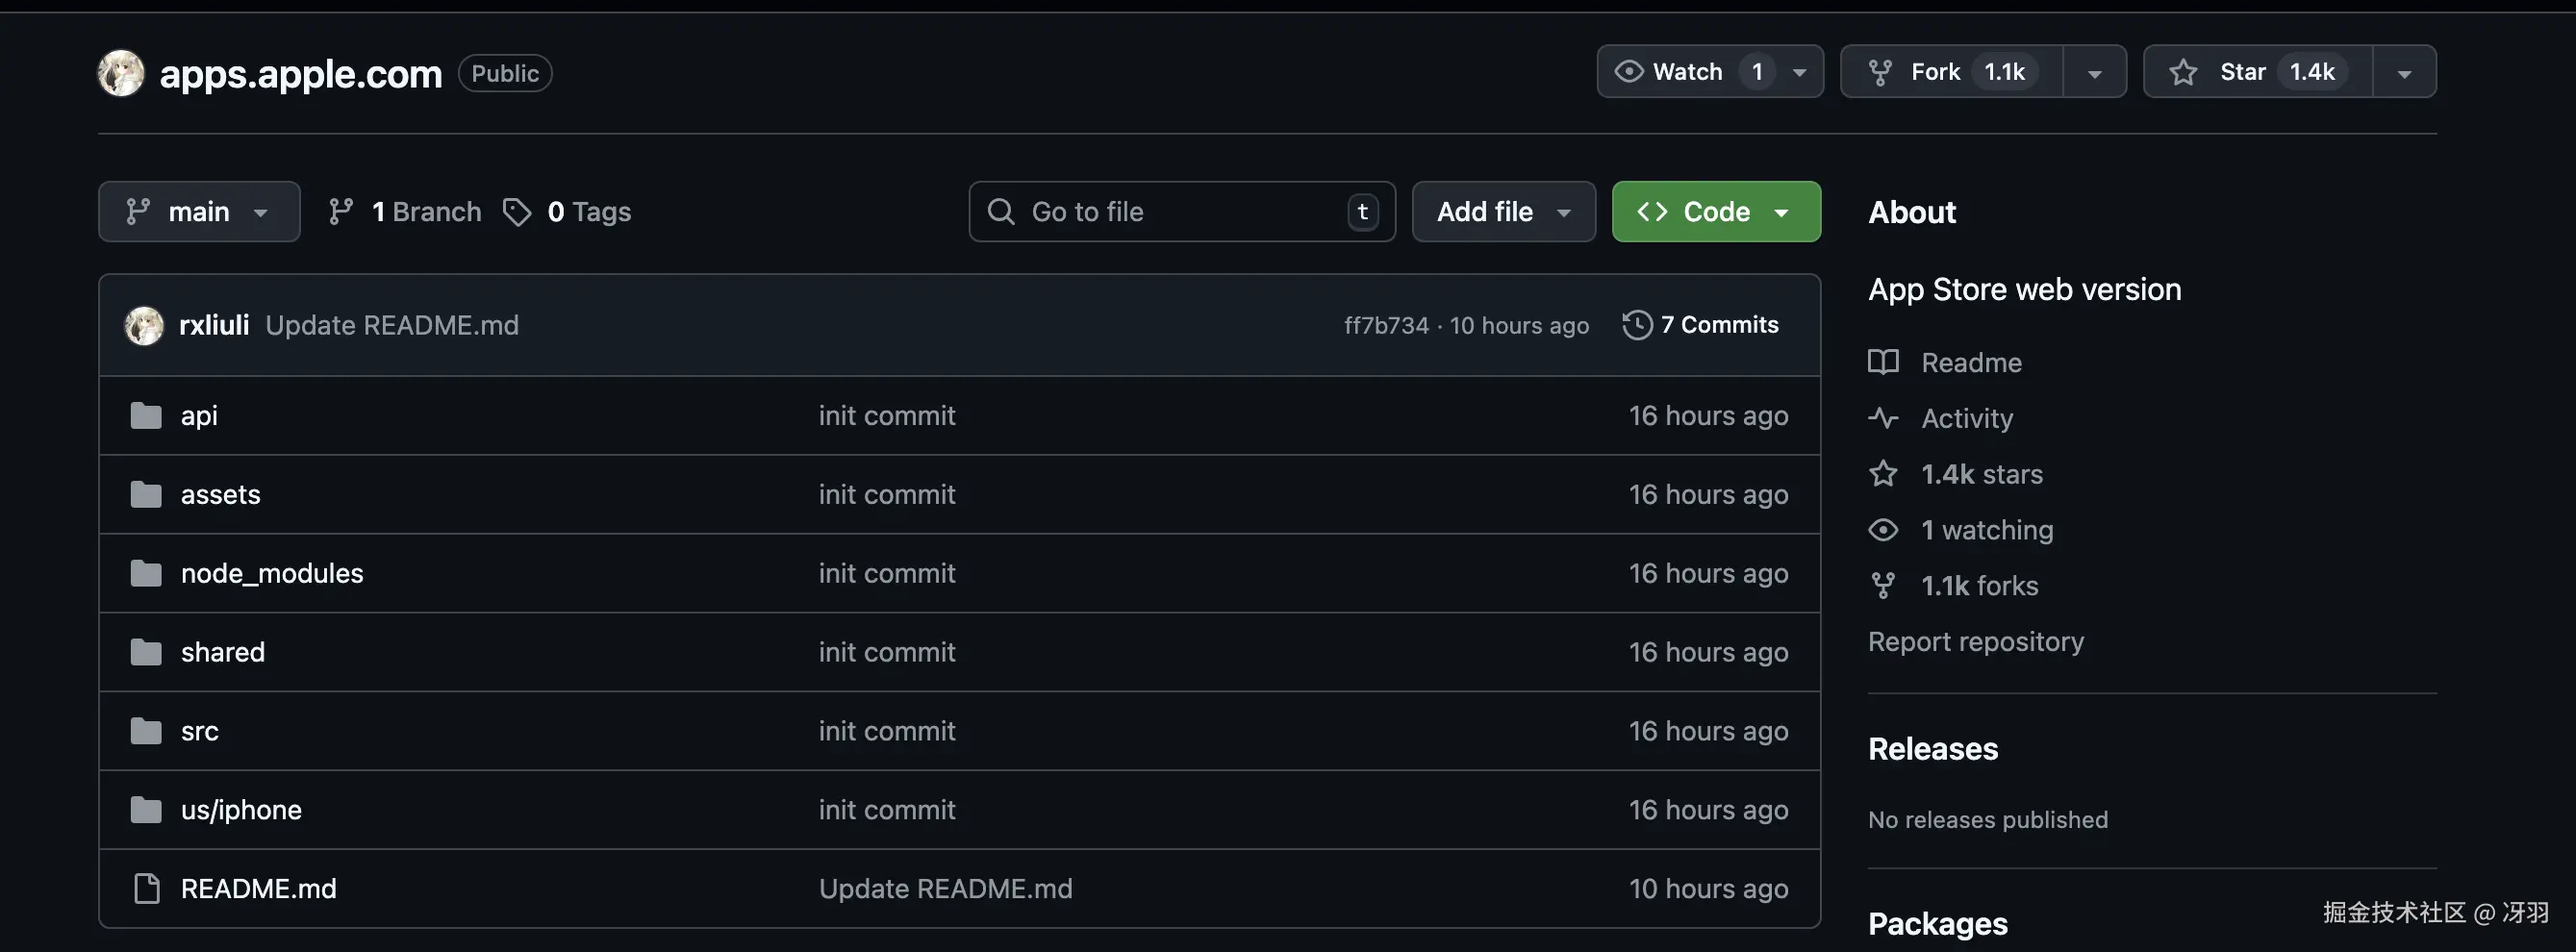Screen dimensions: 2576x952
Task: Click the rxliuli commit author avatar
Action: (144, 325)
